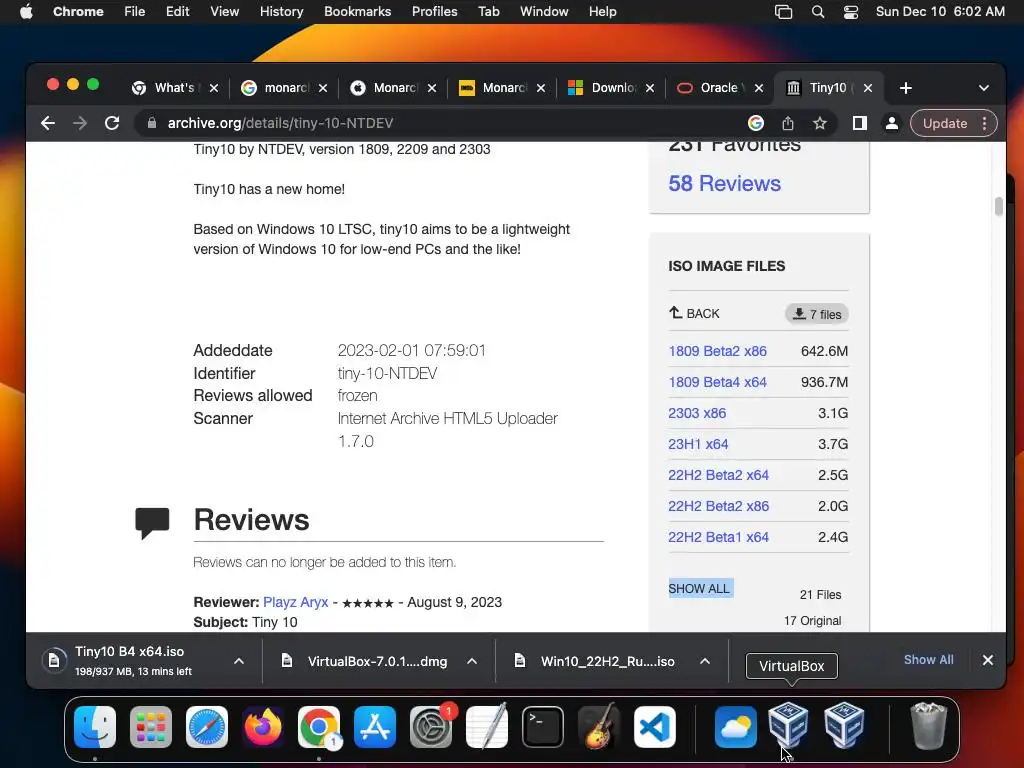Open the File menu
The image size is (1024, 768).
(135, 12)
